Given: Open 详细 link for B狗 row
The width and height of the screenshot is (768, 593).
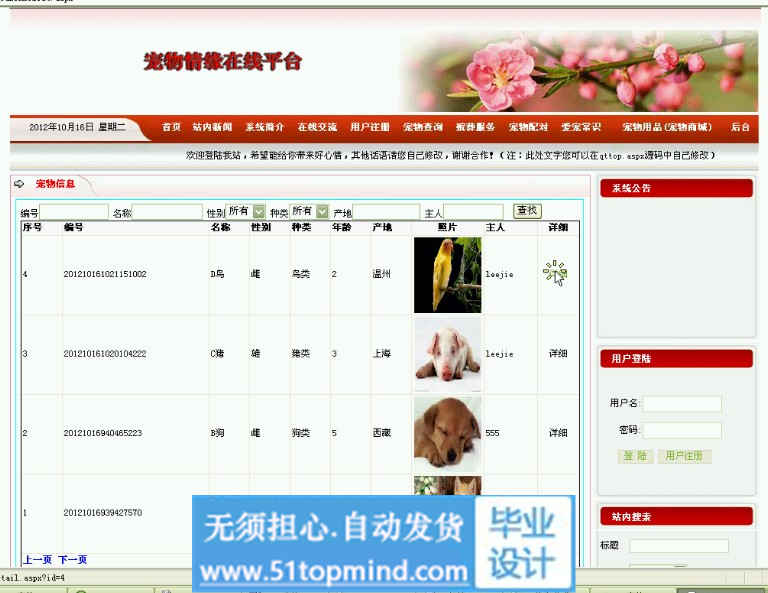Looking at the screenshot, I should [x=558, y=432].
